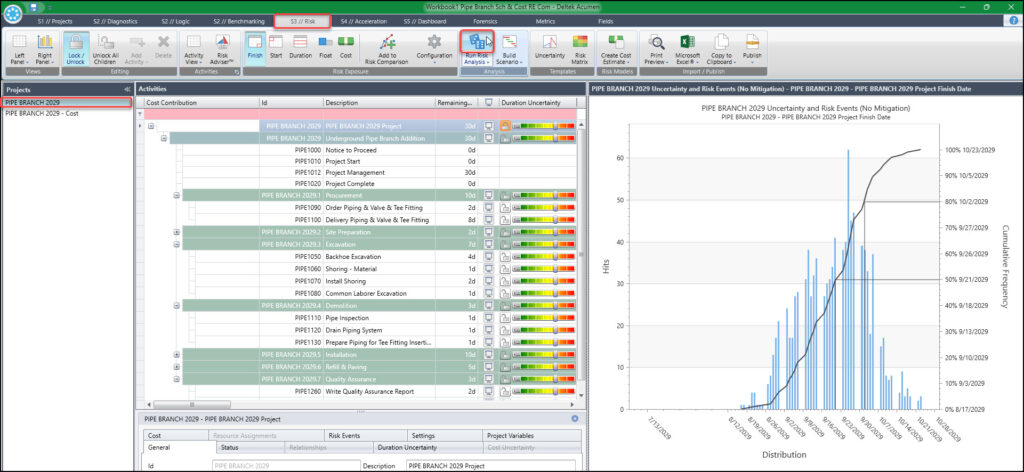Switch to the S5 // Dashboard tab
This screenshot has height=472, width=1024.
(424, 21)
